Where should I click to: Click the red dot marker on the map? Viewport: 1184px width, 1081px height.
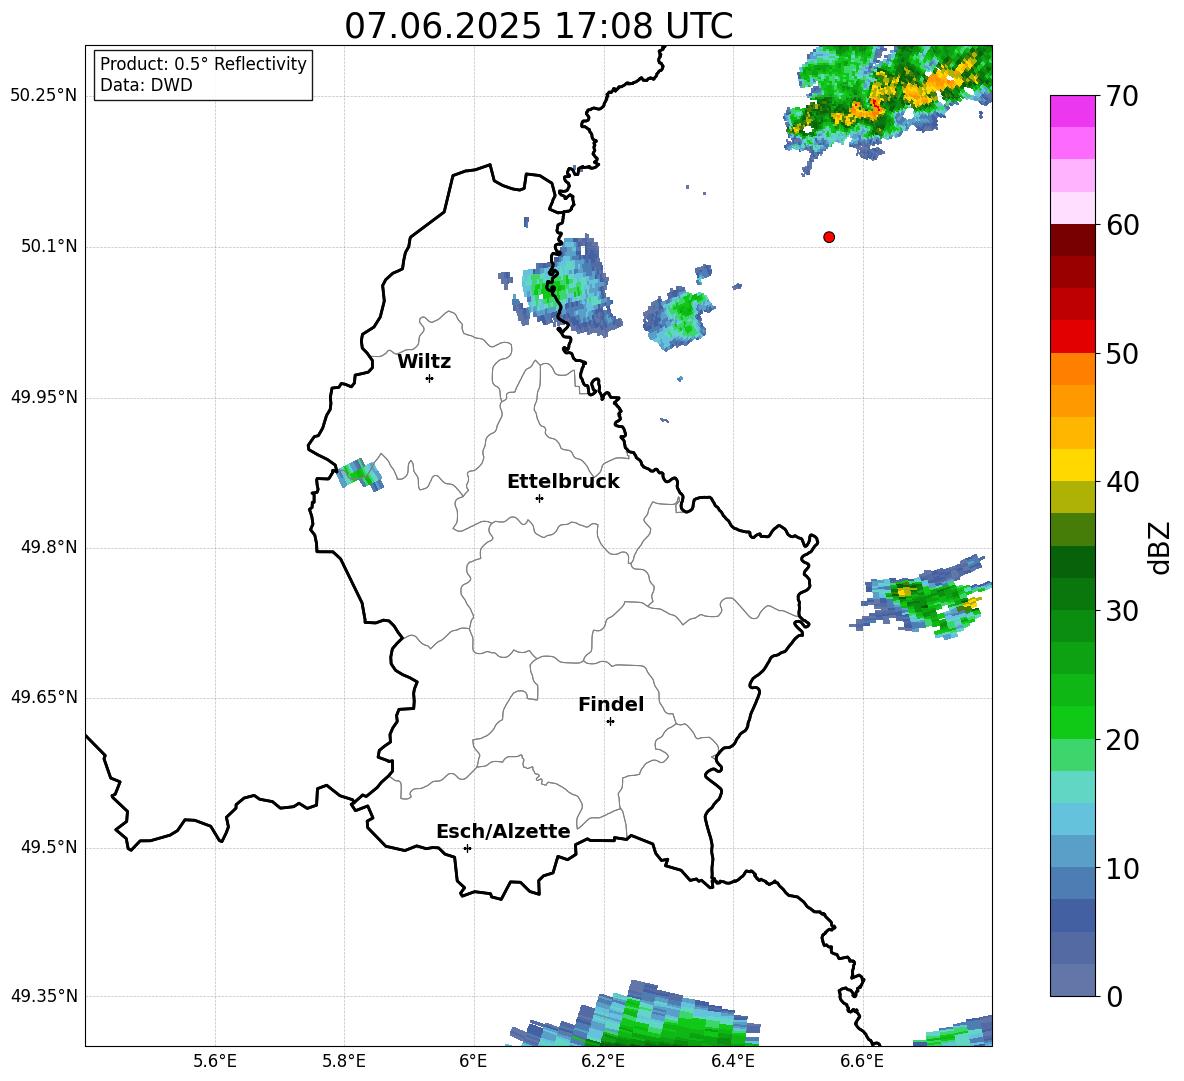coord(829,237)
